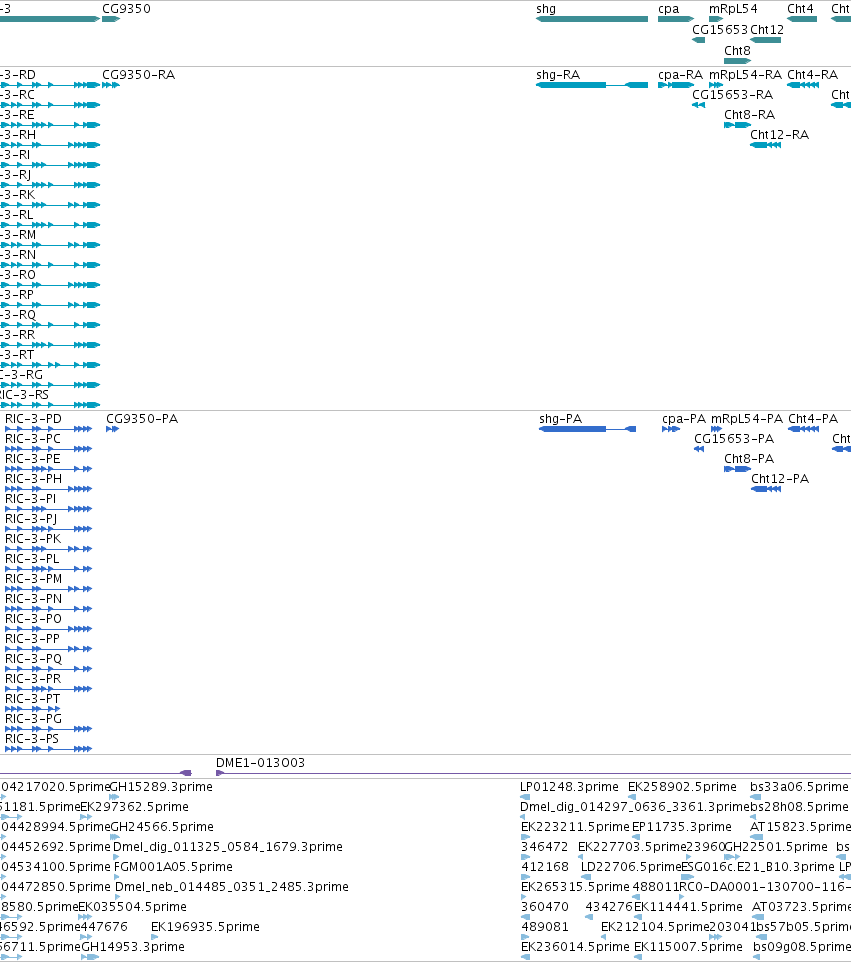
Task: Click the RIC-3-PM protein label
Action: point(34,579)
